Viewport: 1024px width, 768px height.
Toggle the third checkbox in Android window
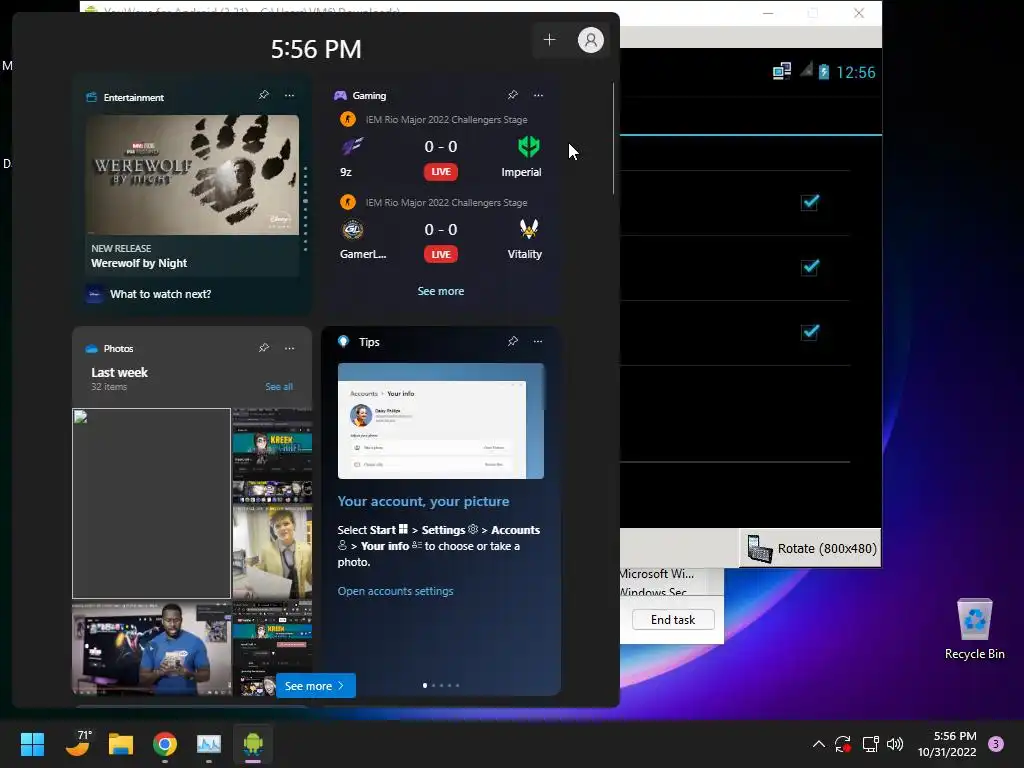(810, 332)
